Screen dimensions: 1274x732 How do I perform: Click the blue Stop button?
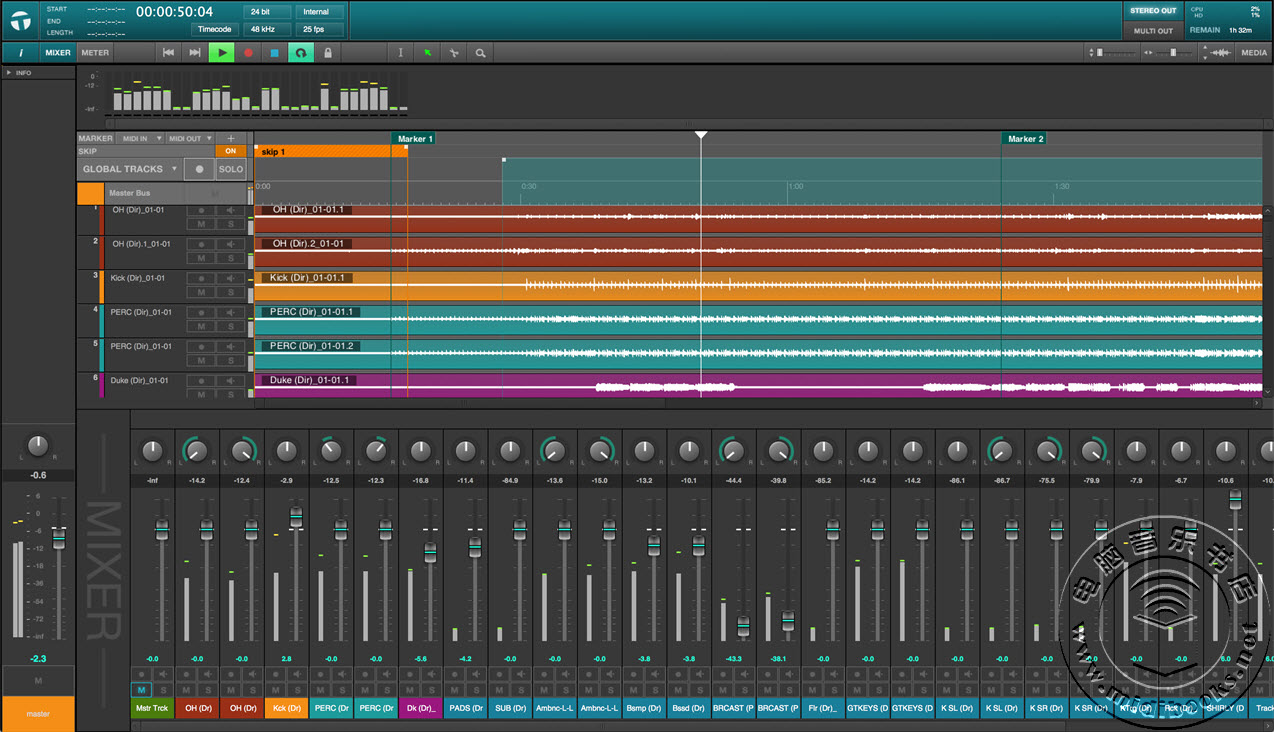(275, 53)
